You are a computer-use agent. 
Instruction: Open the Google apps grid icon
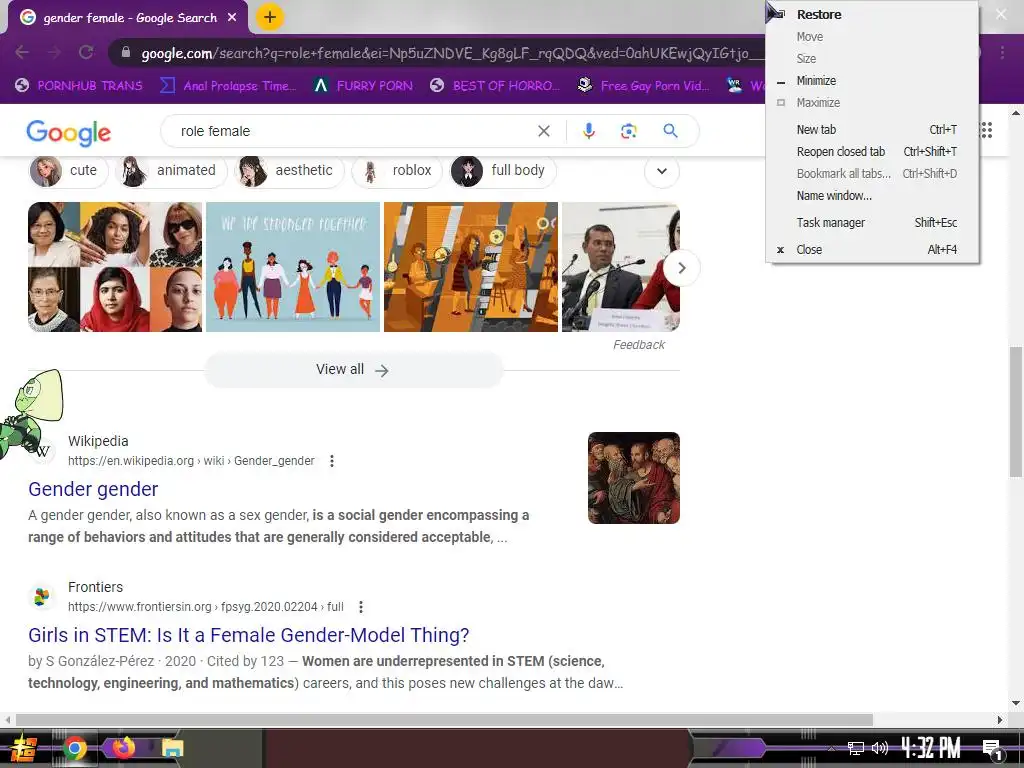pyautogui.click(x=986, y=131)
